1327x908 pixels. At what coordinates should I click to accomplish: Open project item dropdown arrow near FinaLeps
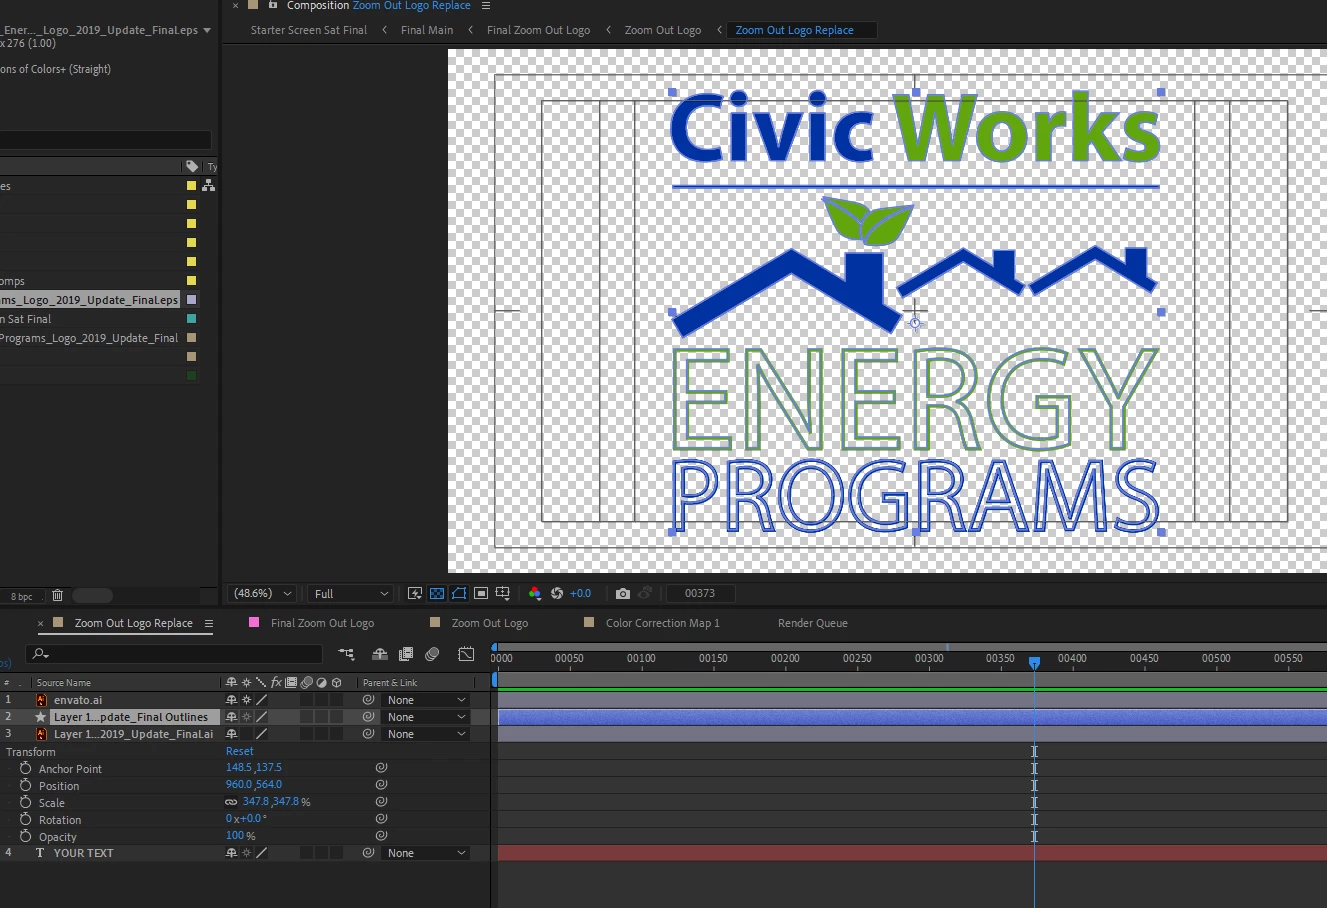[207, 30]
